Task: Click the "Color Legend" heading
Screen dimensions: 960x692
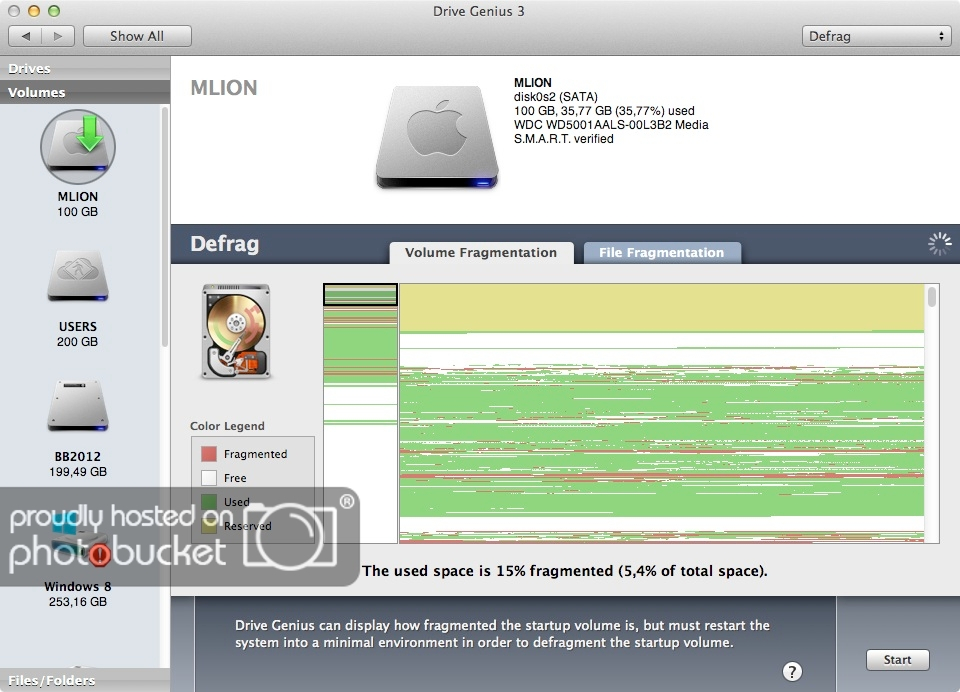Action: (227, 426)
